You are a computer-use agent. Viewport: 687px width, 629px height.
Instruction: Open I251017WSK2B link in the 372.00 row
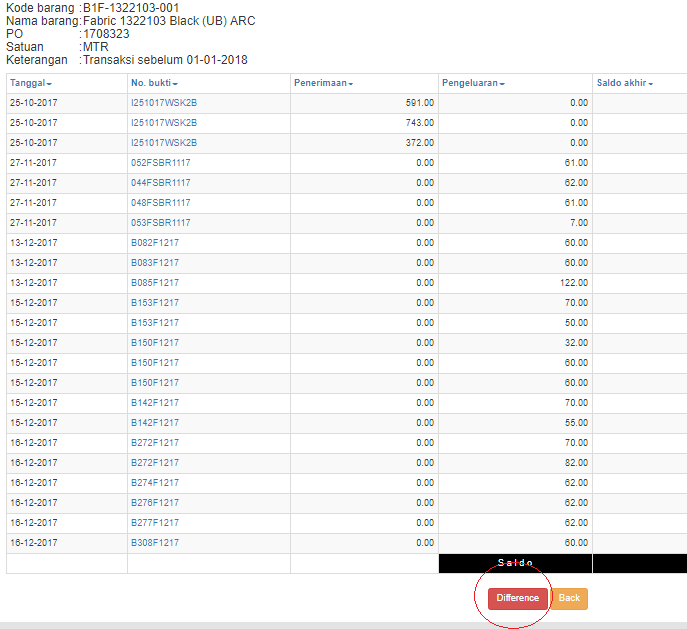(164, 143)
